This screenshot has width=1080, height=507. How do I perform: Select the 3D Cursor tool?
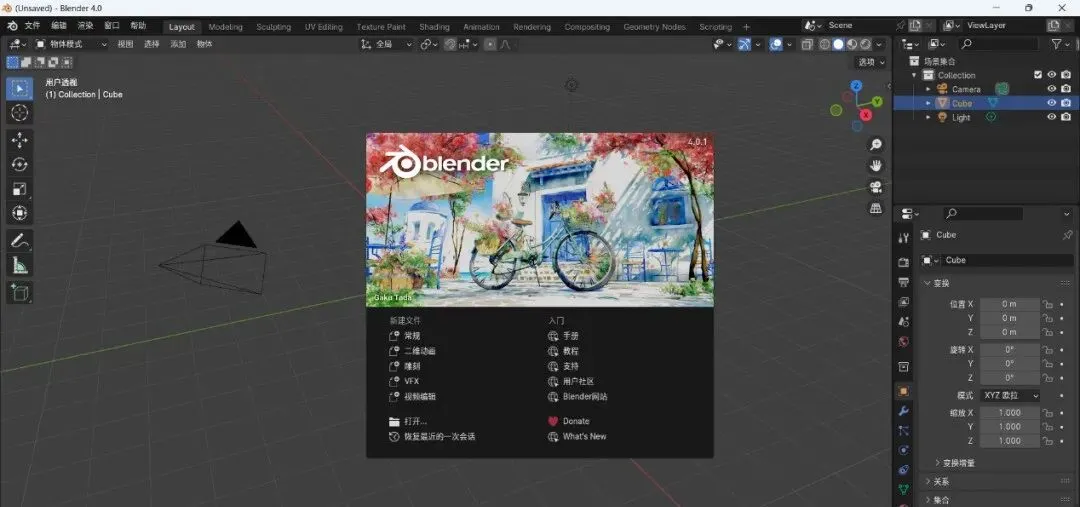(x=19, y=113)
